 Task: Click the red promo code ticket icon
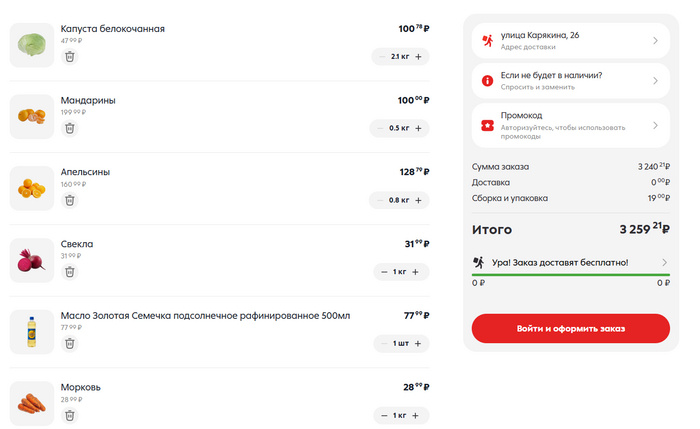click(x=487, y=126)
